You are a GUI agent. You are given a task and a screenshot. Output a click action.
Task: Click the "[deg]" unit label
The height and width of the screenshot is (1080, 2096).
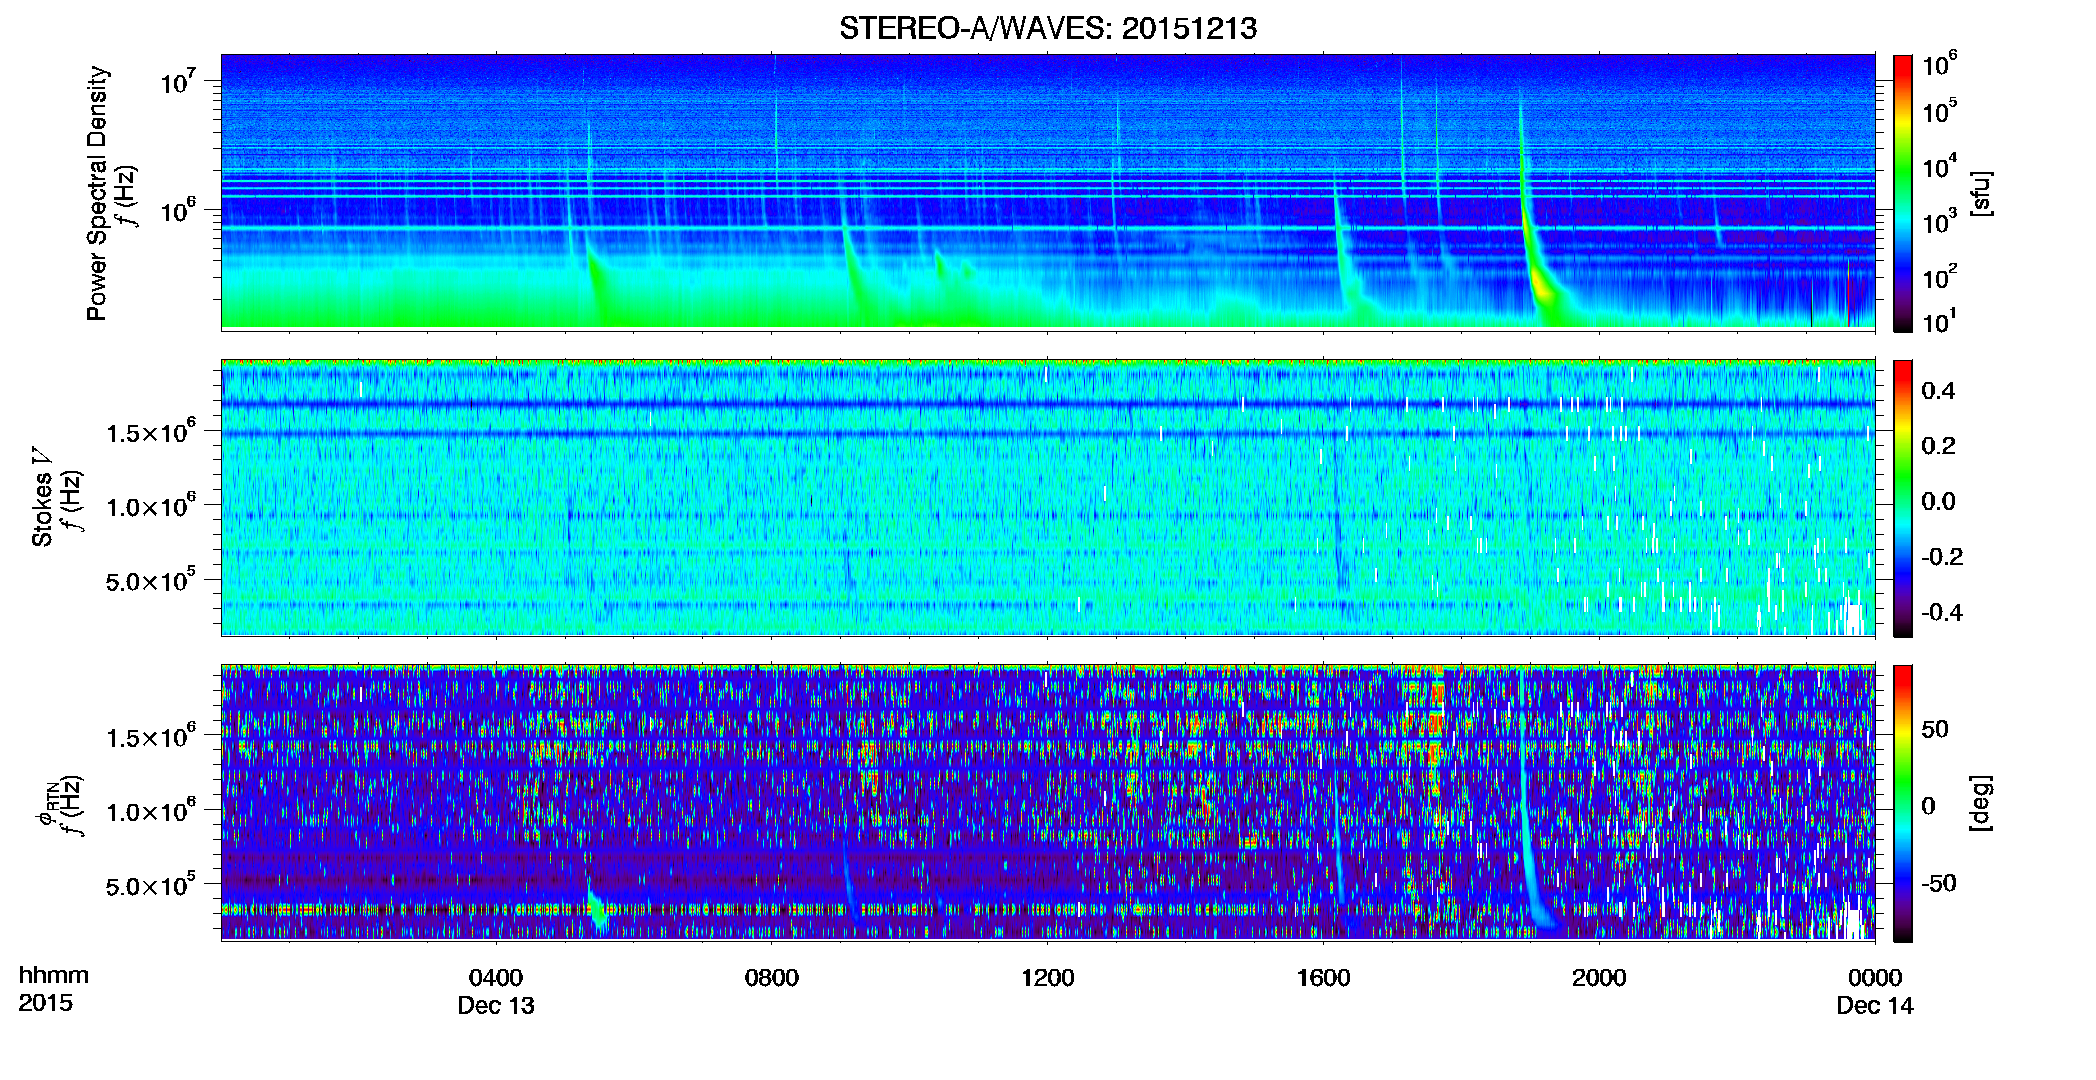point(1980,803)
